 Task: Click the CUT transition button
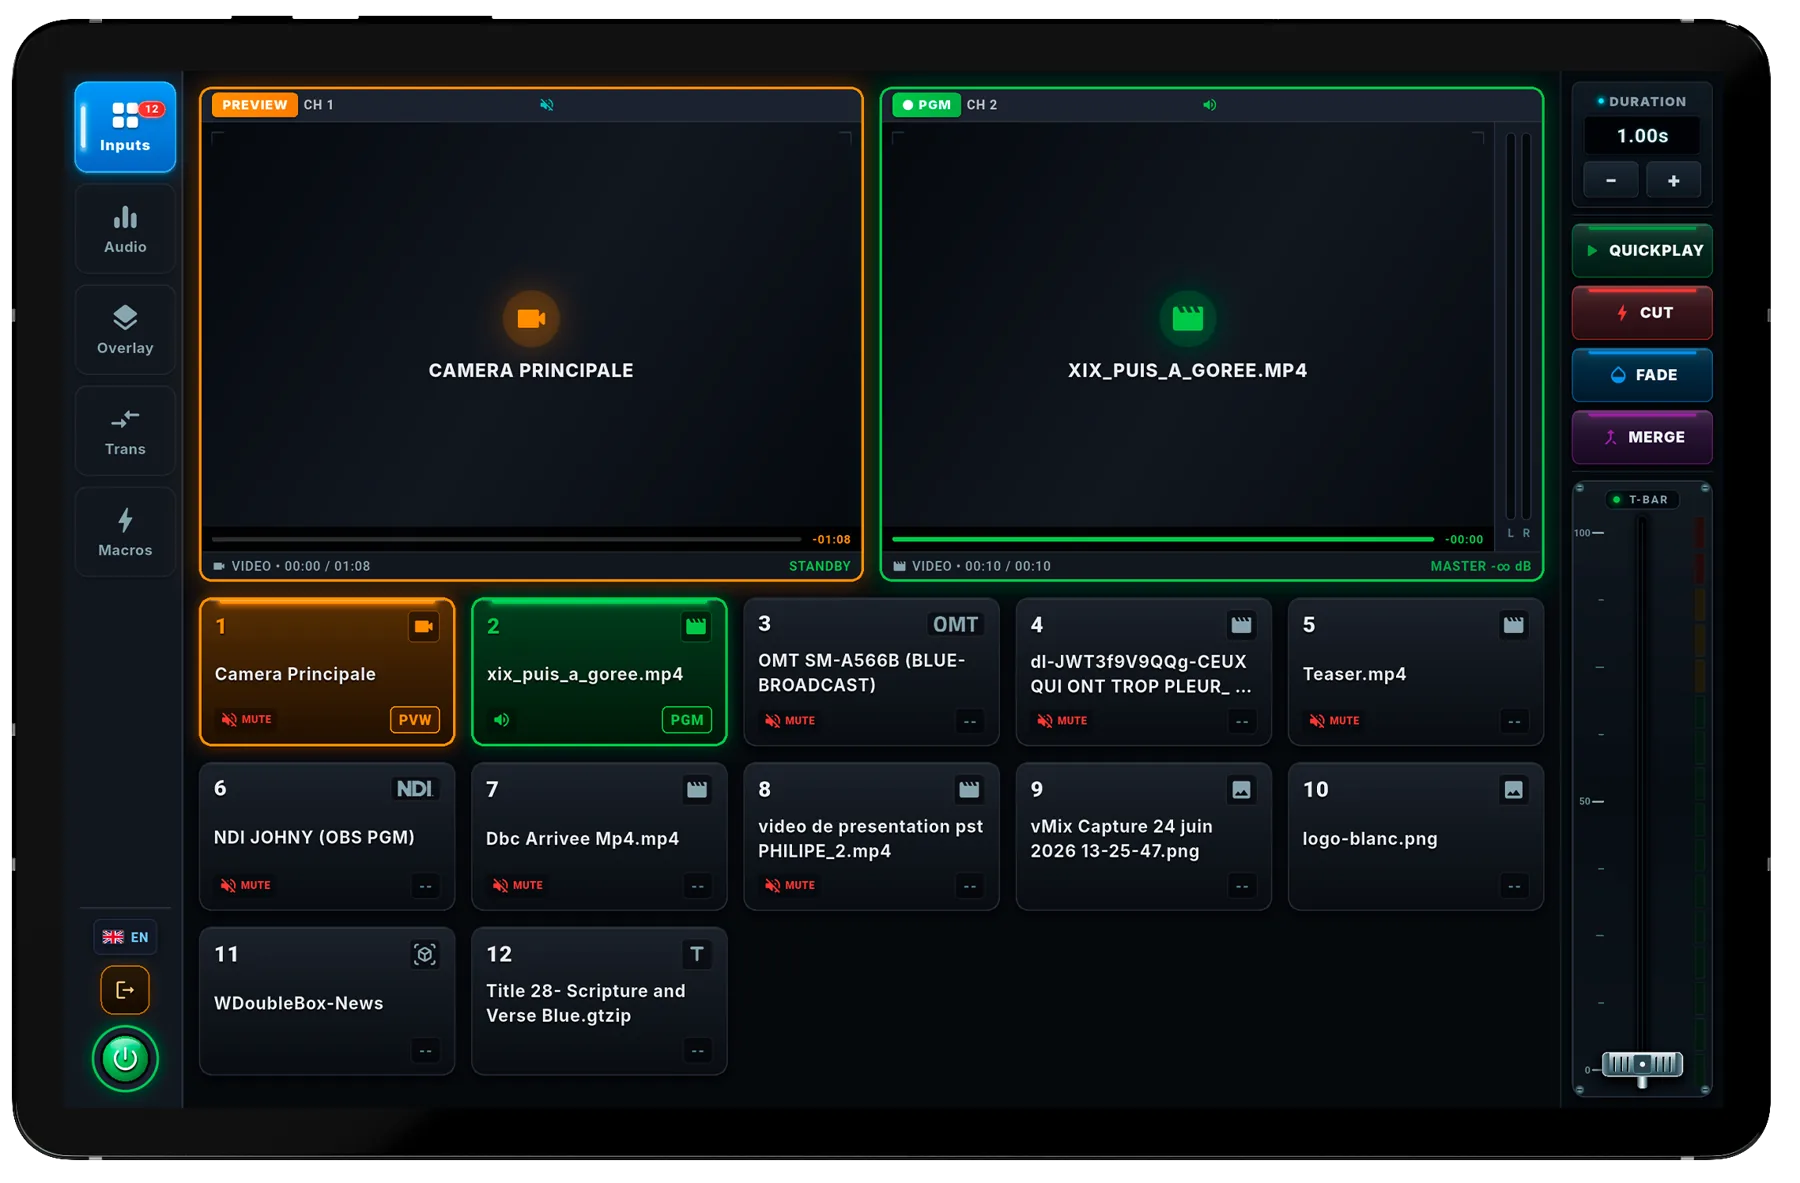coord(1642,313)
